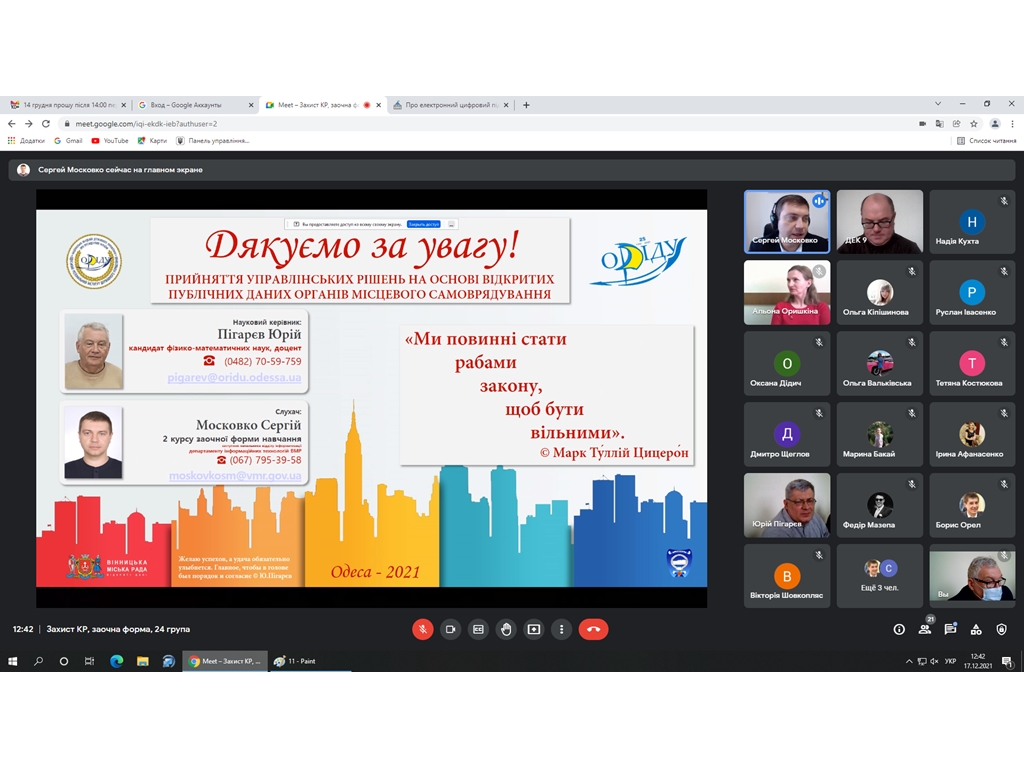This screenshot has width=1024, height=768.
Task: Select Сергей Московко's video tile
Action: (x=787, y=221)
